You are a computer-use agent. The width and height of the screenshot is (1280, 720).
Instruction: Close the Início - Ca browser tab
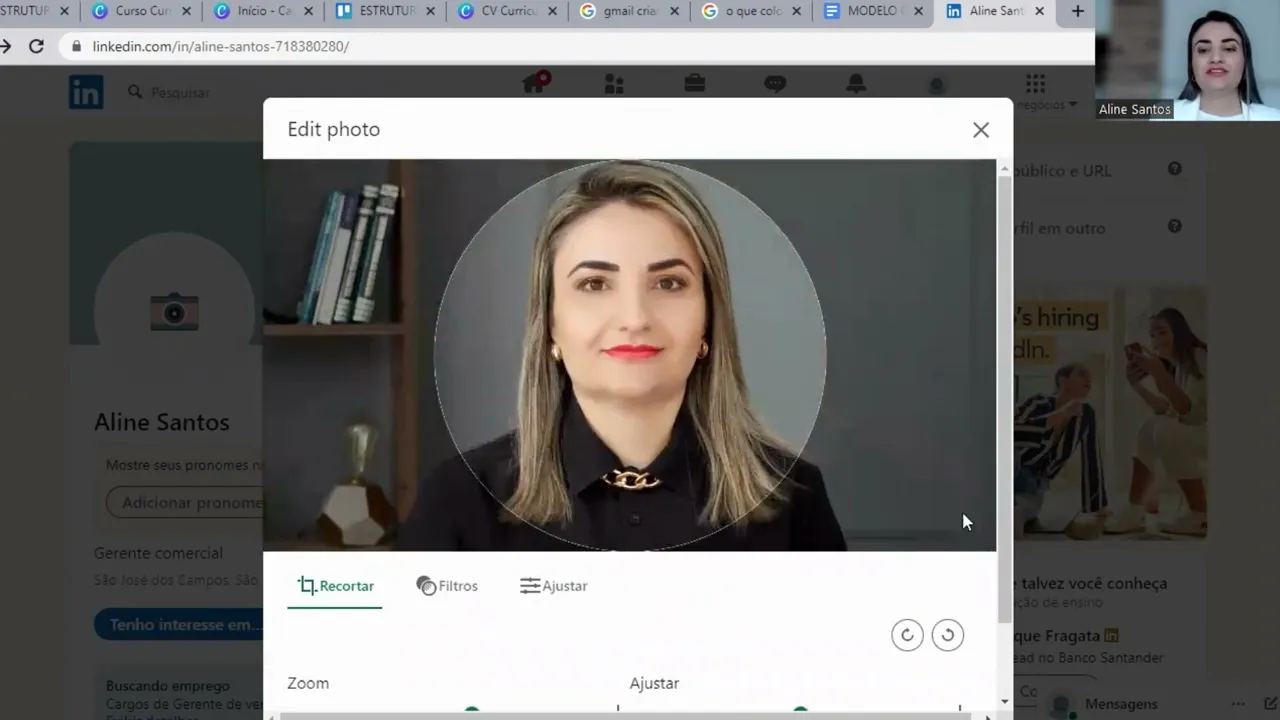coord(308,11)
